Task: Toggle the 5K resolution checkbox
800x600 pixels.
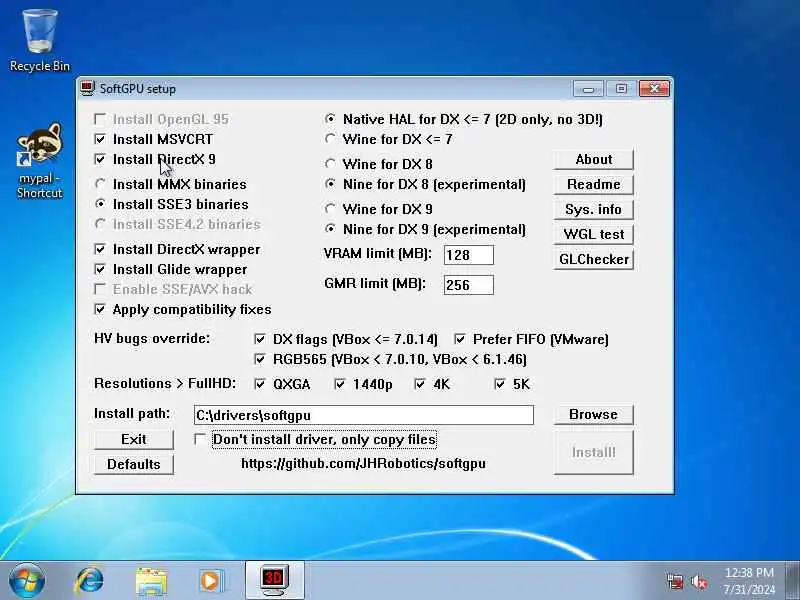Action: 500,384
